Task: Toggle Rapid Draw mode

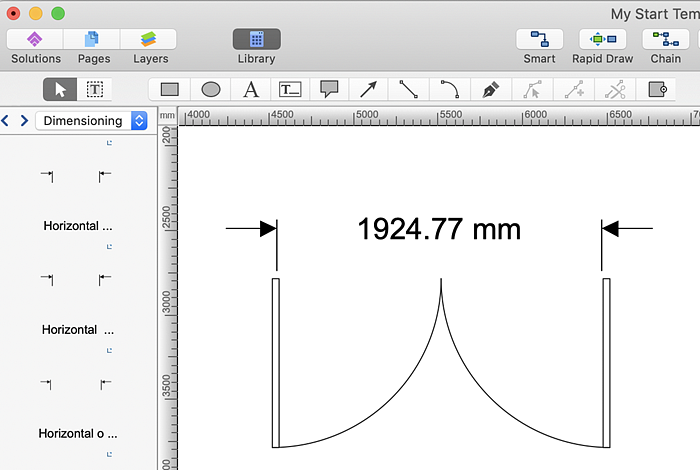Action: click(602, 40)
